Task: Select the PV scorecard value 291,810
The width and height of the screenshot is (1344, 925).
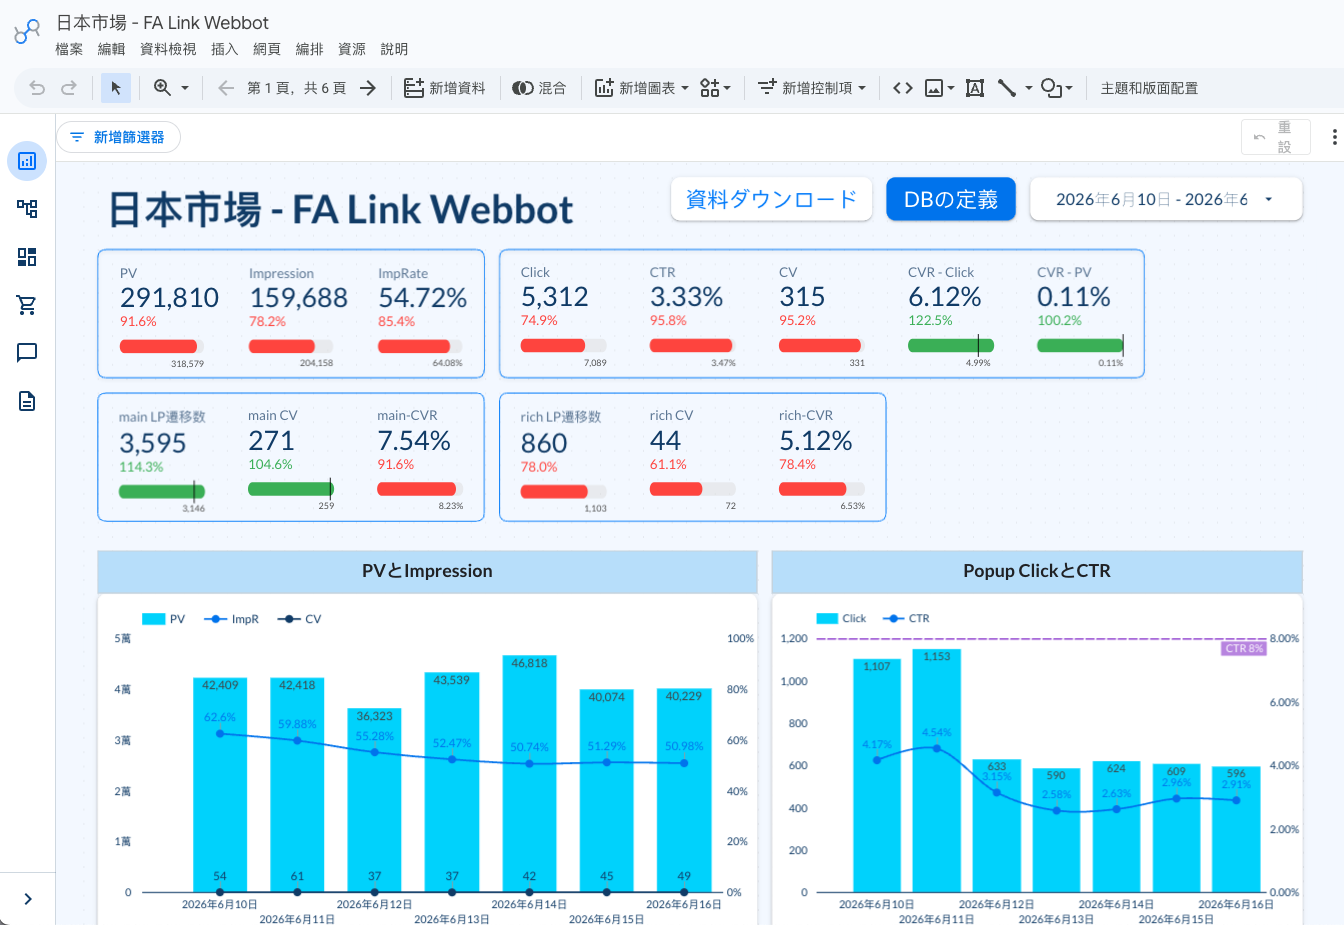Action: point(169,298)
